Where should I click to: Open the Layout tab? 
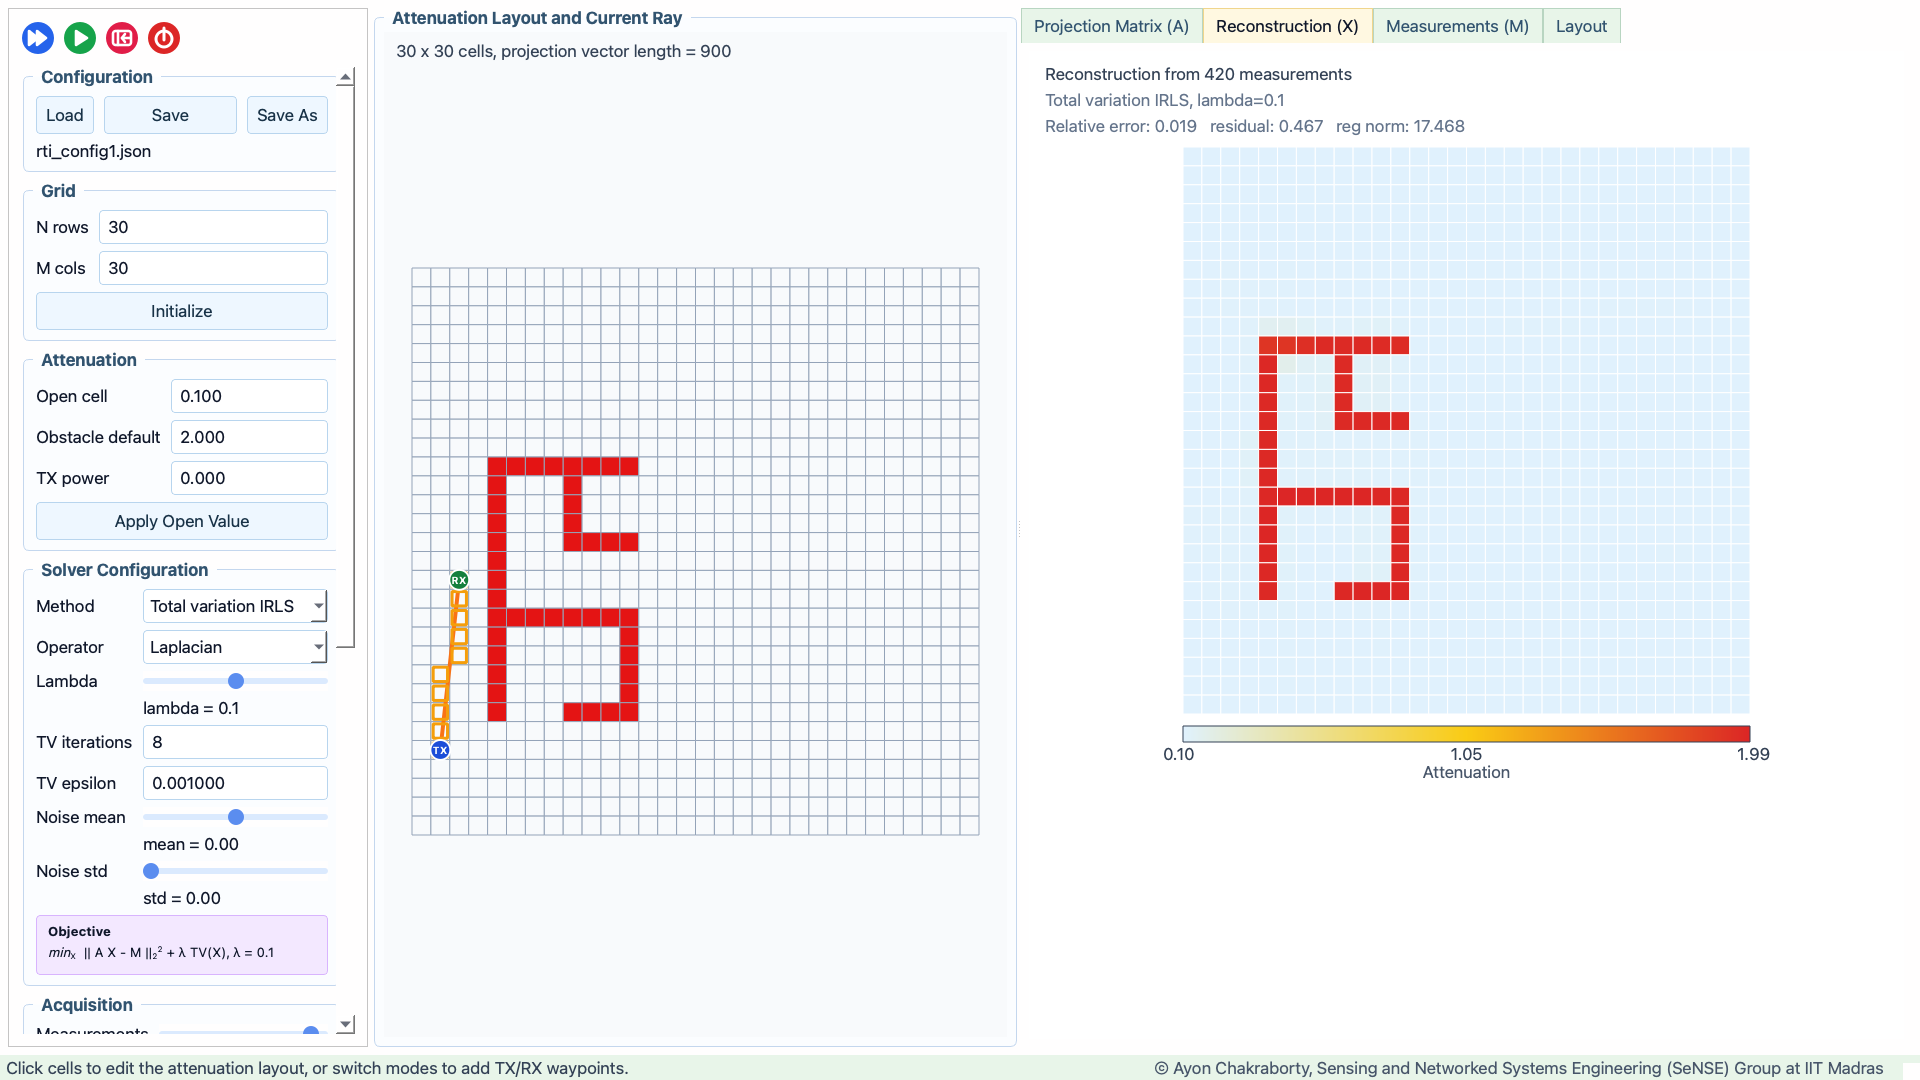click(1581, 26)
